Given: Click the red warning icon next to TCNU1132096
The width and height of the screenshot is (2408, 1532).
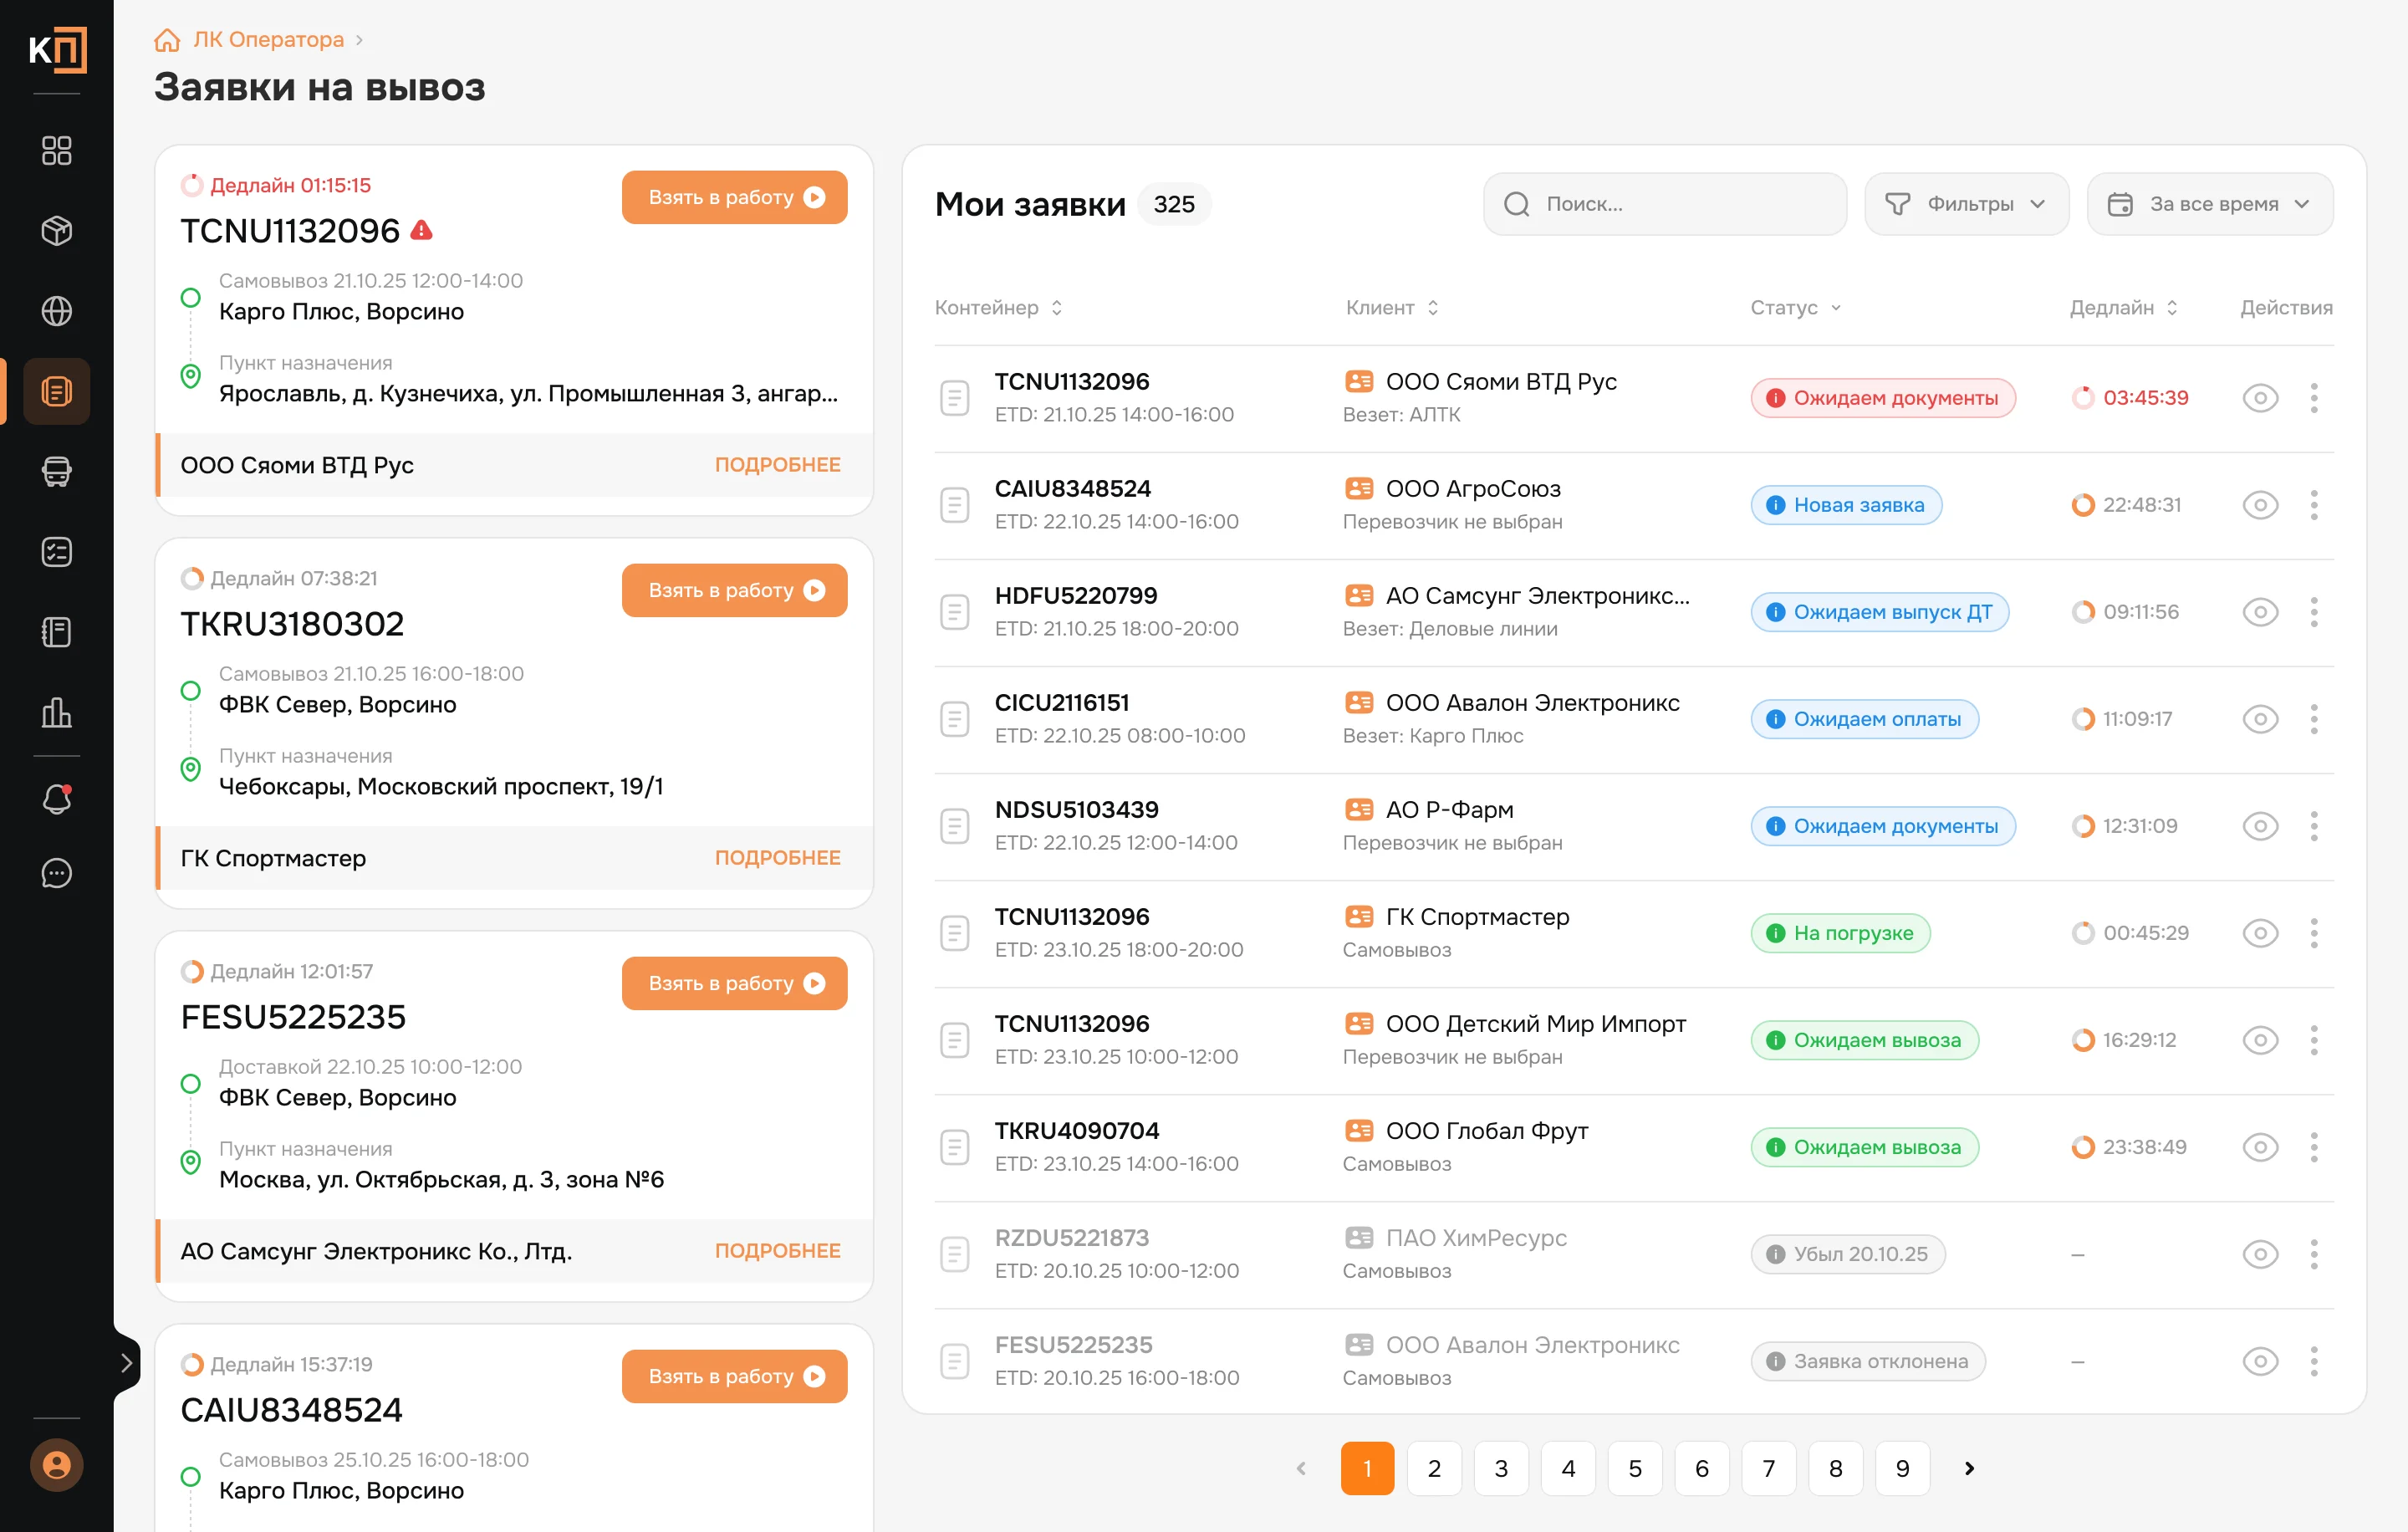Looking at the screenshot, I should [422, 230].
